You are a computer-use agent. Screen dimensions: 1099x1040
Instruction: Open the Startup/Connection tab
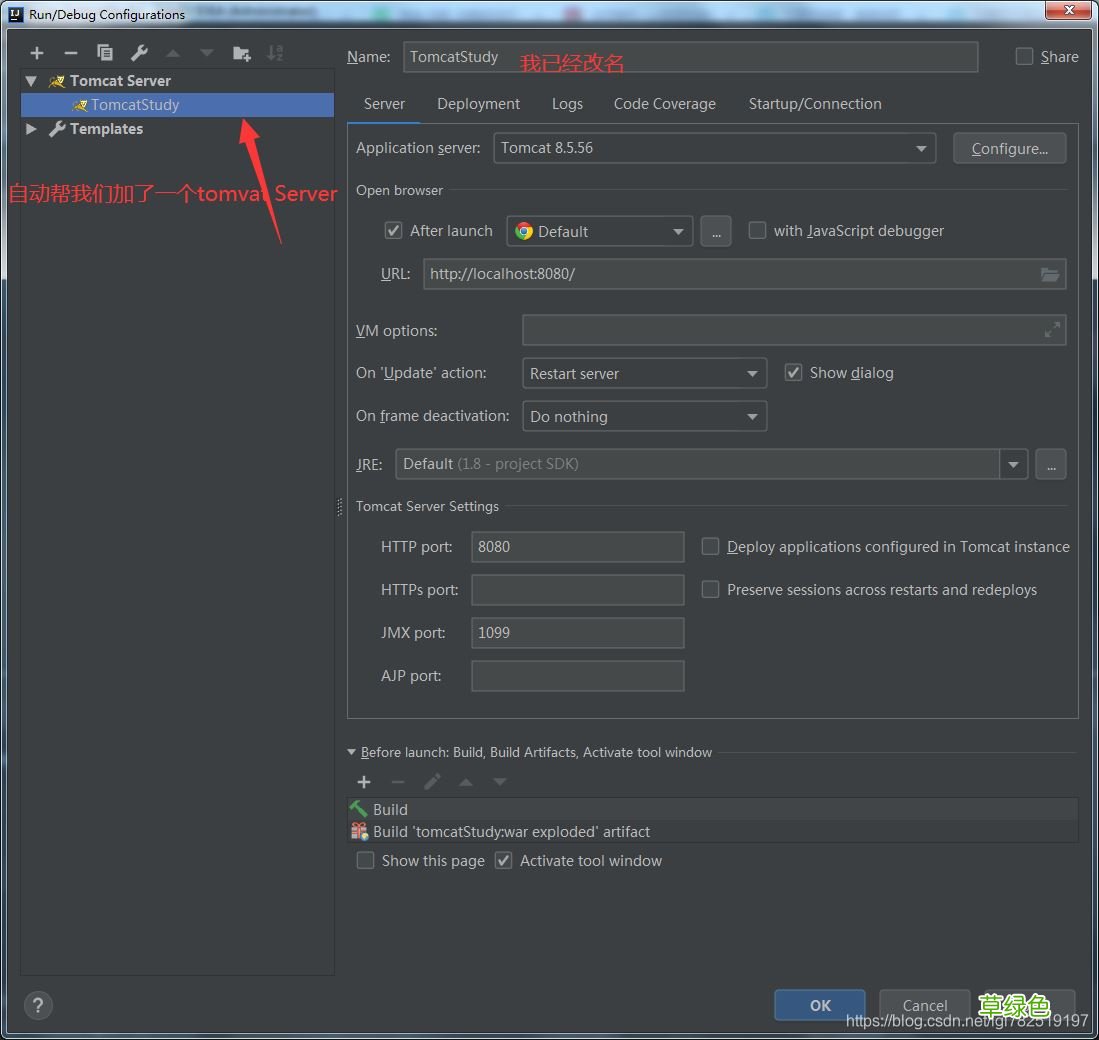coord(814,104)
